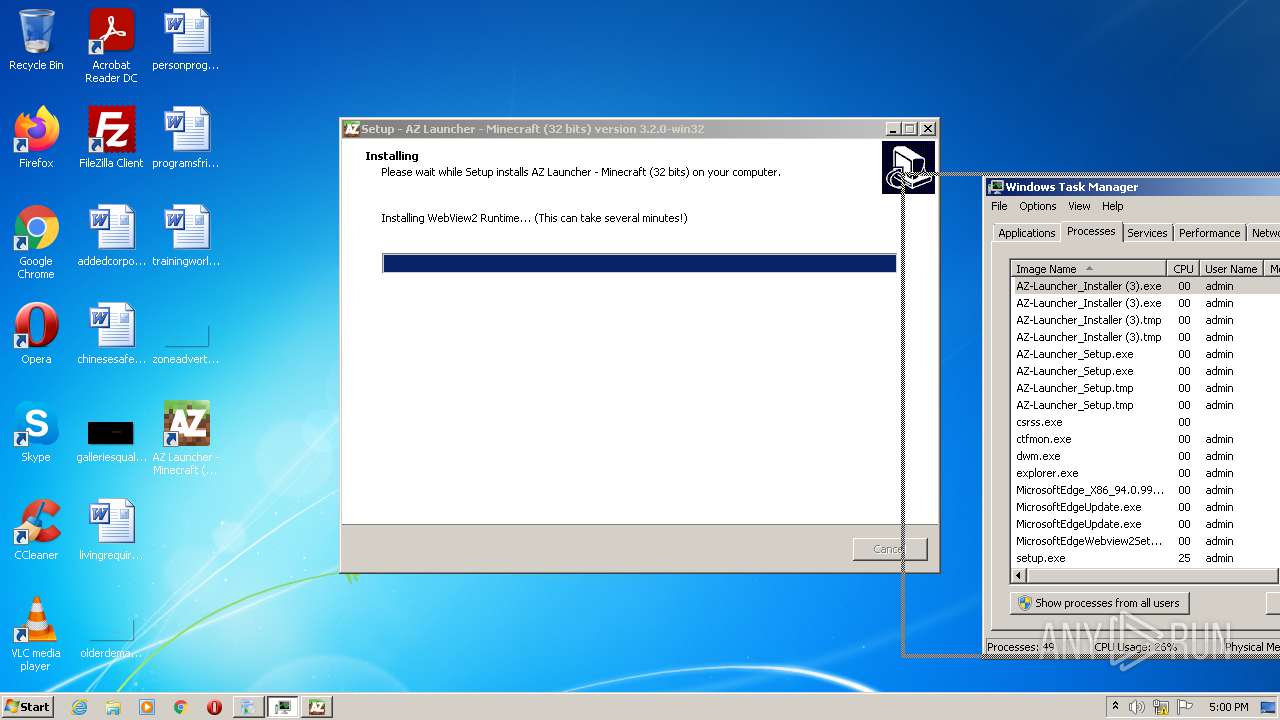
Task: Select MicrosoftEdge_X86_94.0.99 process row
Action: pyautogui.click(x=1145, y=490)
